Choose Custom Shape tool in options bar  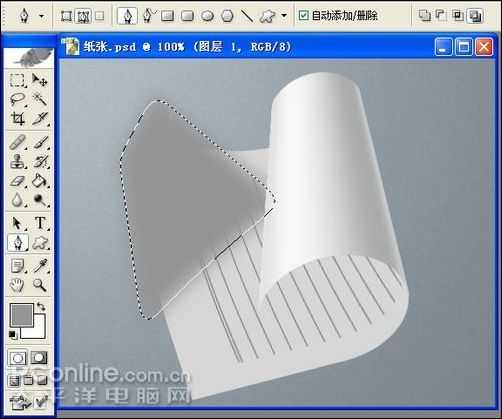point(268,15)
